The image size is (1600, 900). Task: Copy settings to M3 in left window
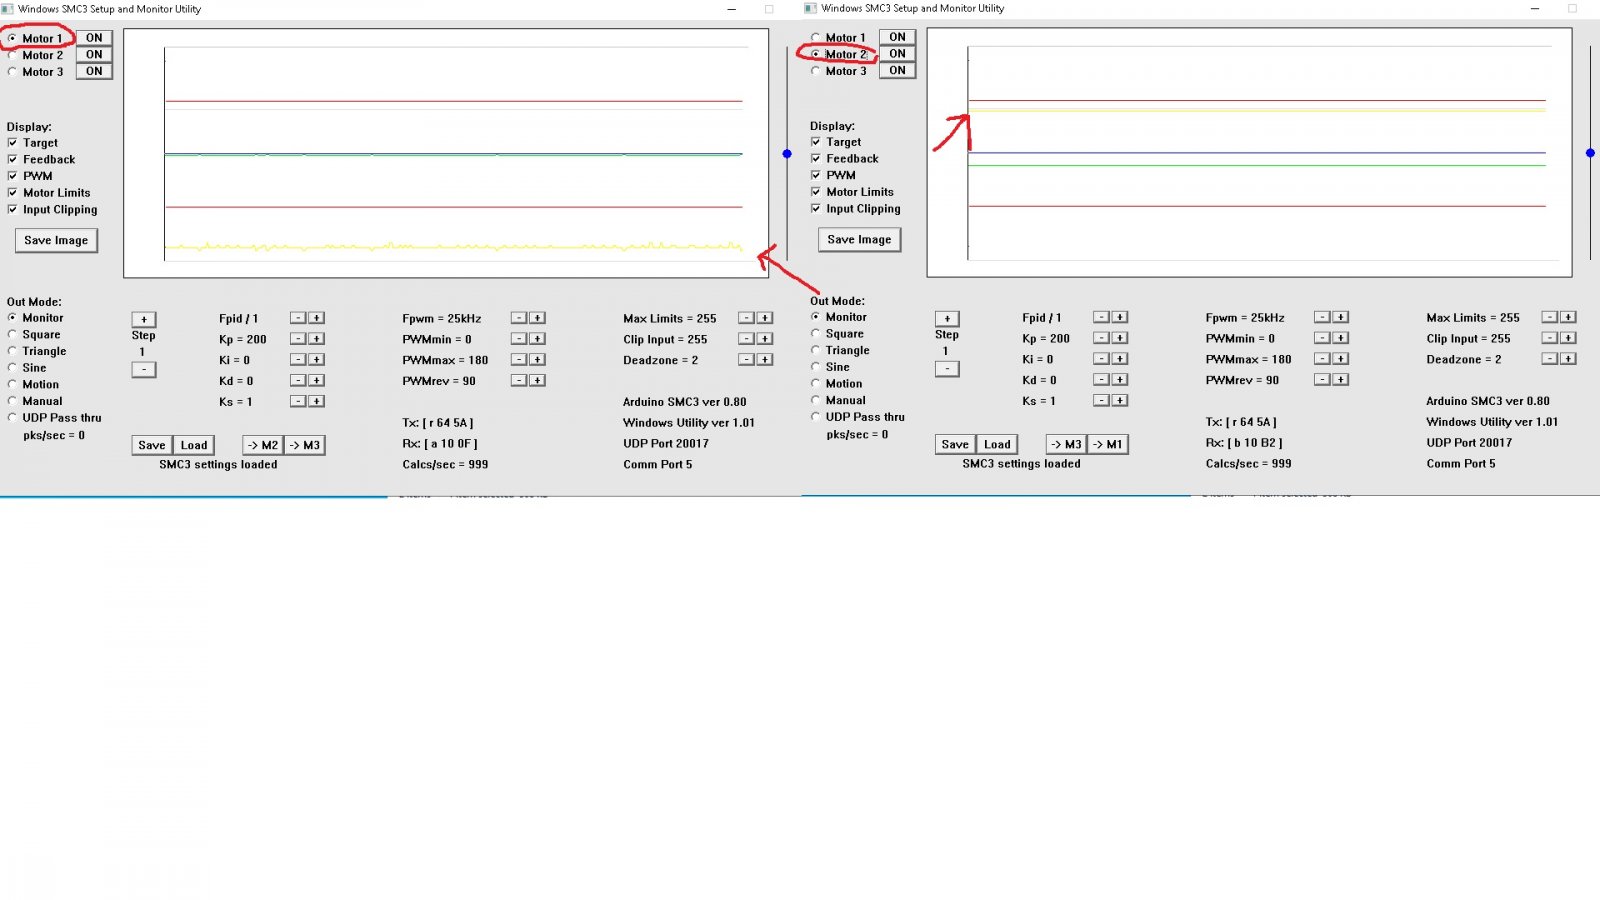tap(305, 446)
